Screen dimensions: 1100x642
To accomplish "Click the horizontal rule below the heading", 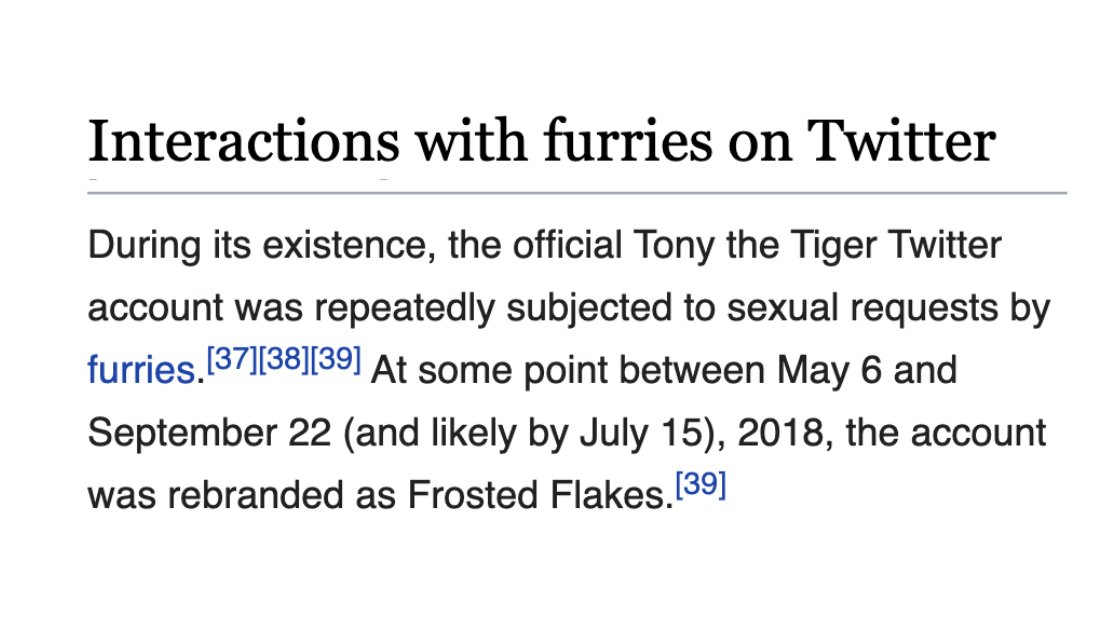I will click(577, 192).
